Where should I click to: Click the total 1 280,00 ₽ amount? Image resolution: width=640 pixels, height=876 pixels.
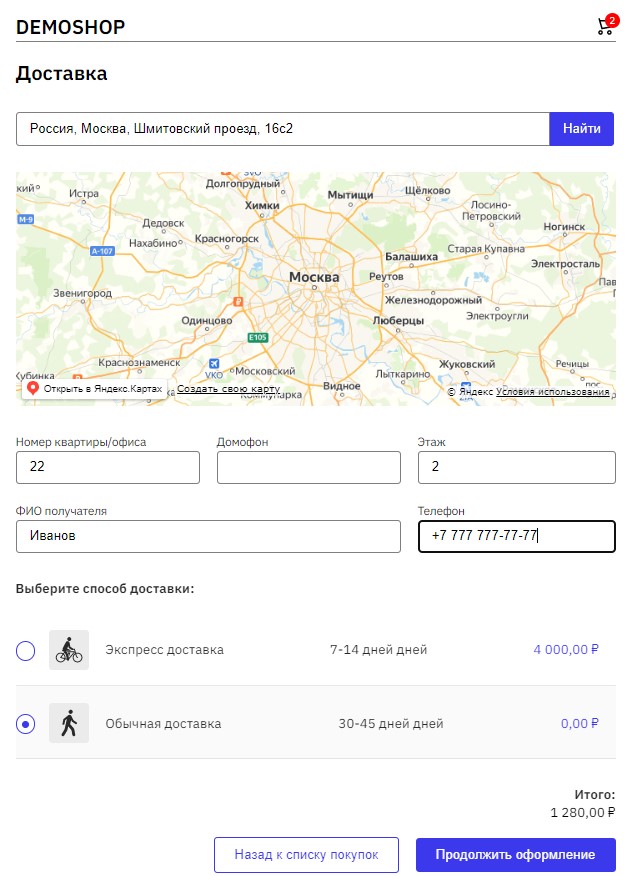(582, 812)
